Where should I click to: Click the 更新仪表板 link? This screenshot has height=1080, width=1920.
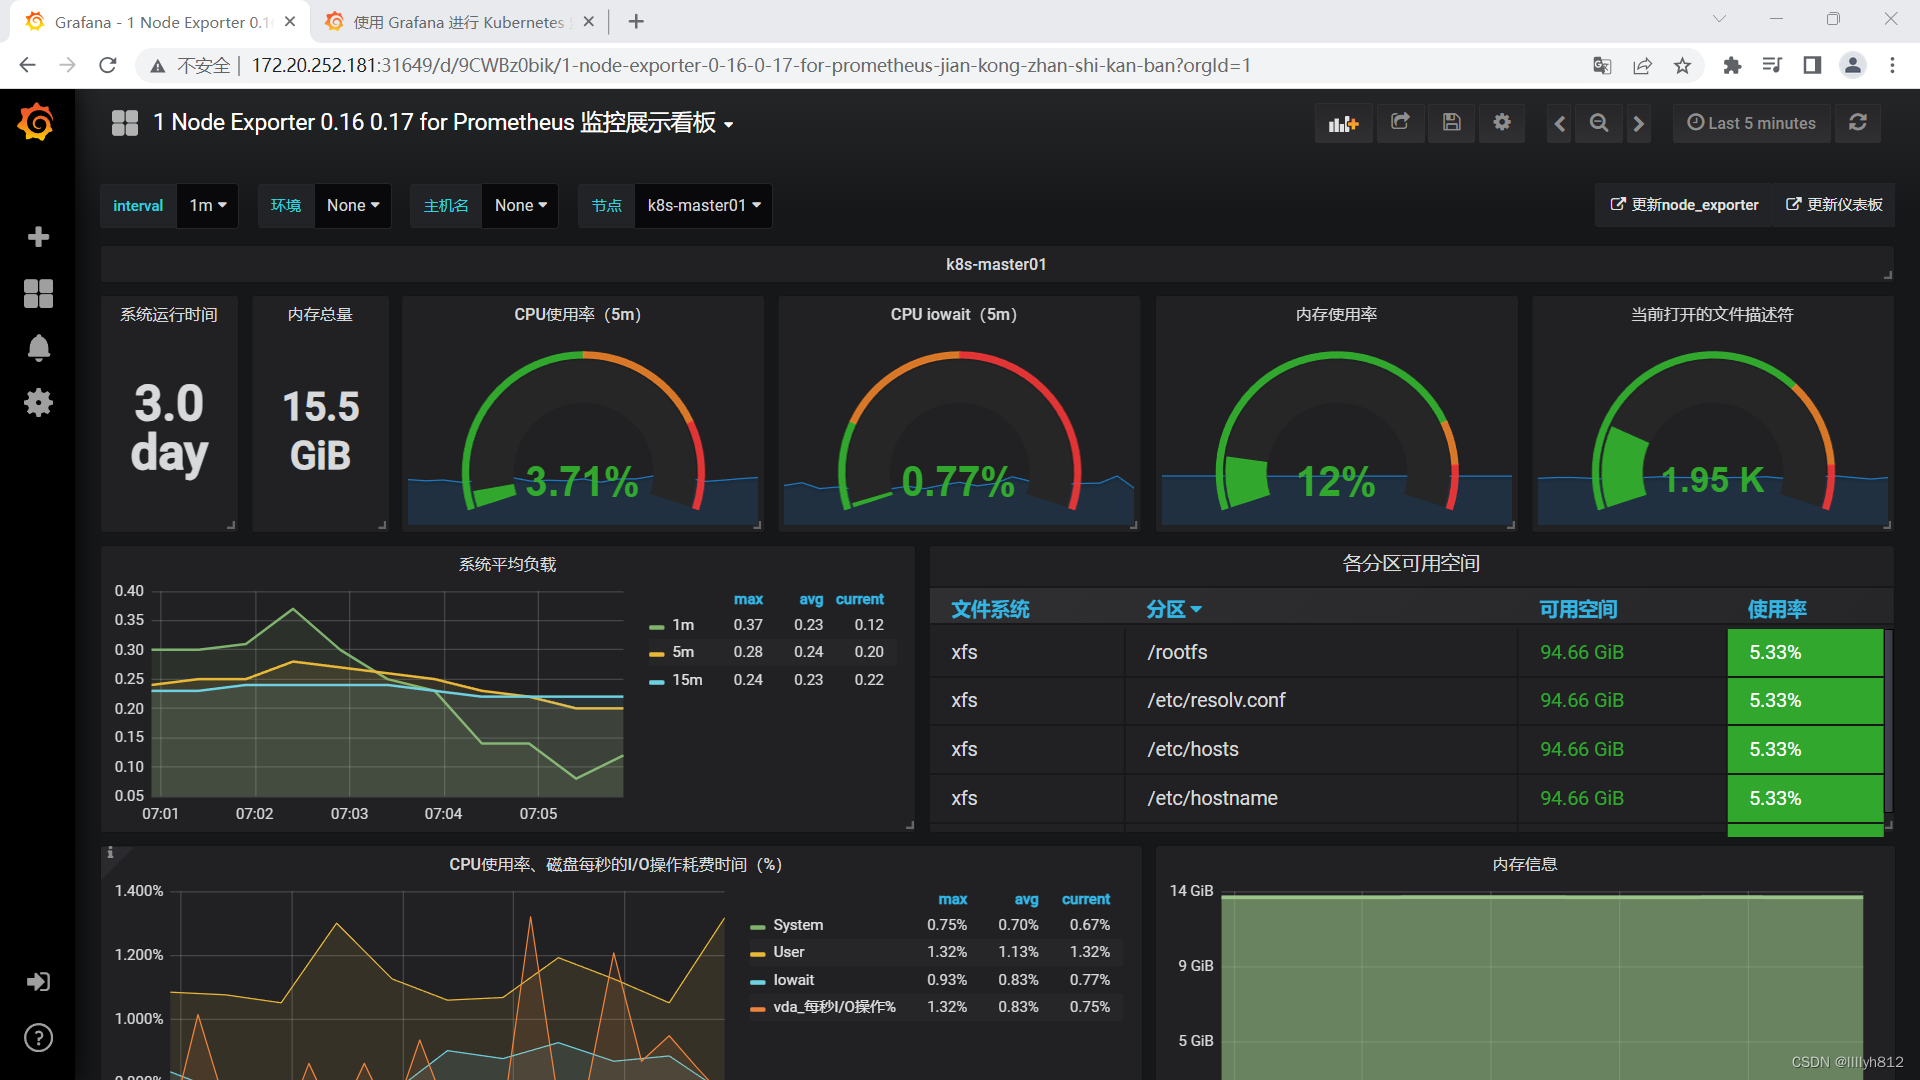pos(1834,205)
